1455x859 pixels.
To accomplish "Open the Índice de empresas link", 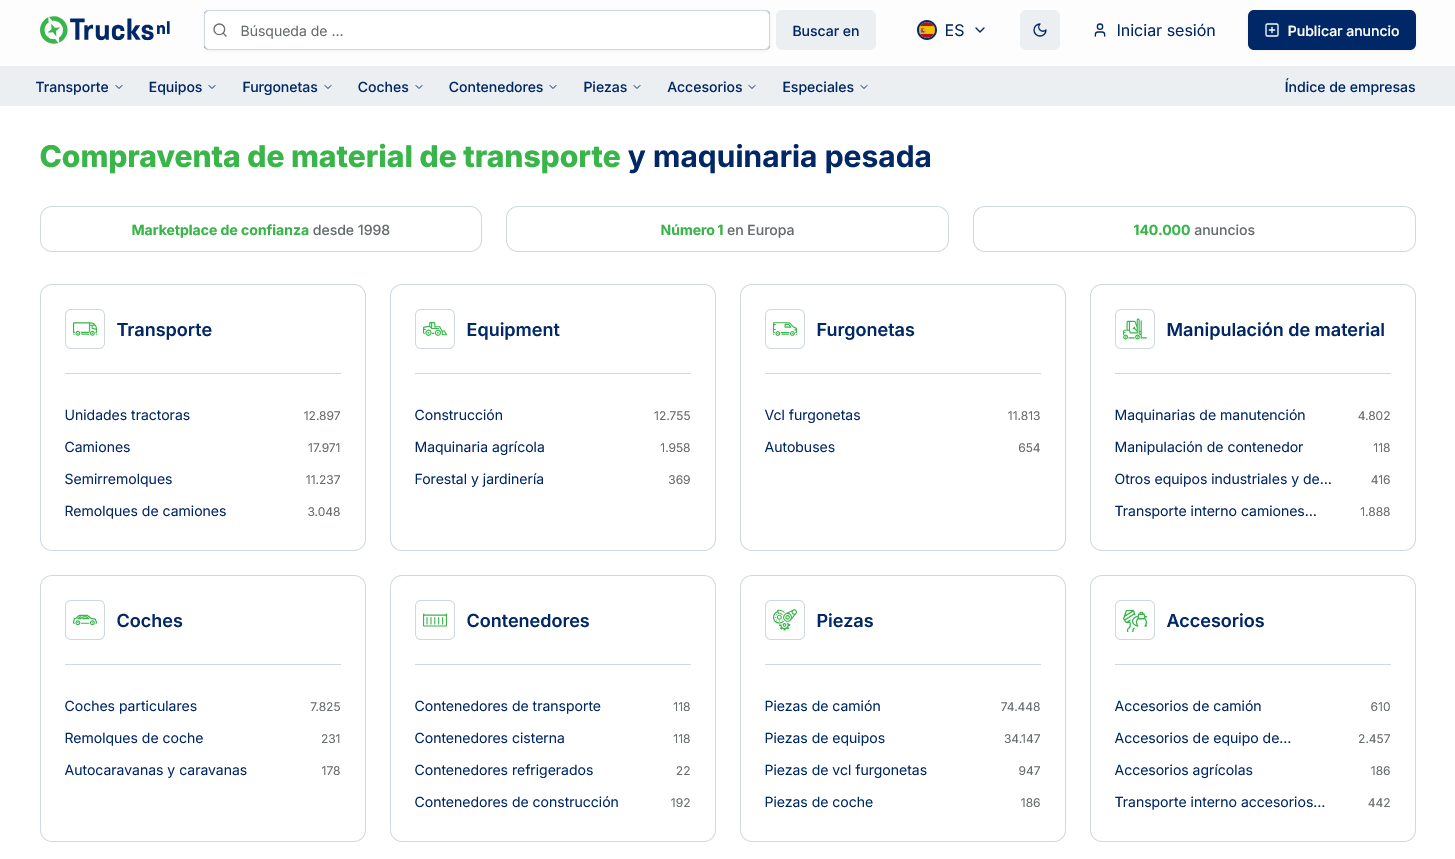I will pyautogui.click(x=1349, y=87).
